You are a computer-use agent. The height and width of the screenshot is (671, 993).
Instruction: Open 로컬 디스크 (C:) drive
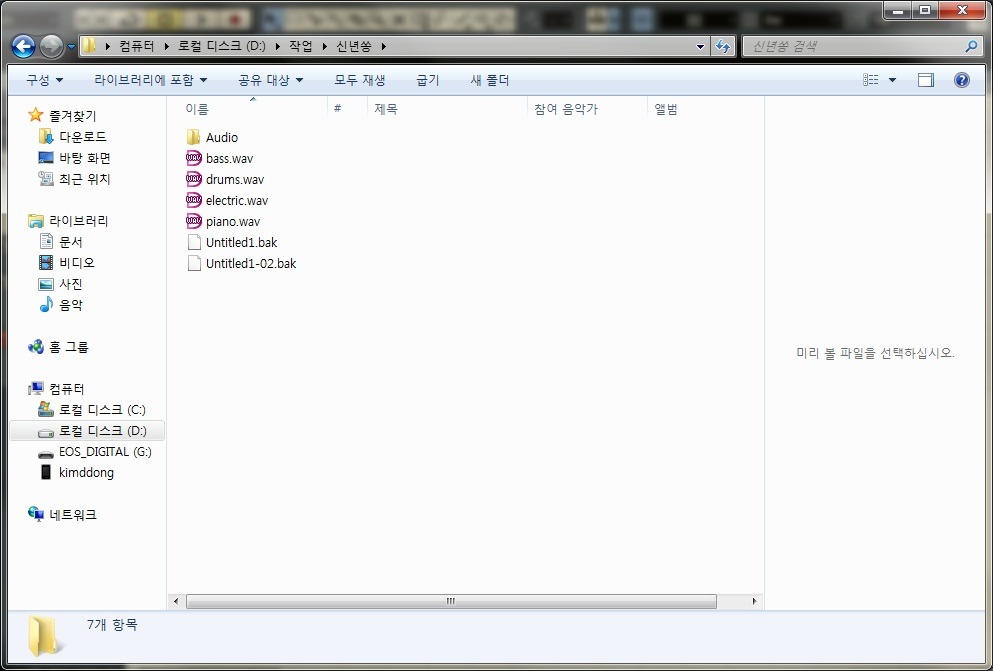tap(102, 410)
